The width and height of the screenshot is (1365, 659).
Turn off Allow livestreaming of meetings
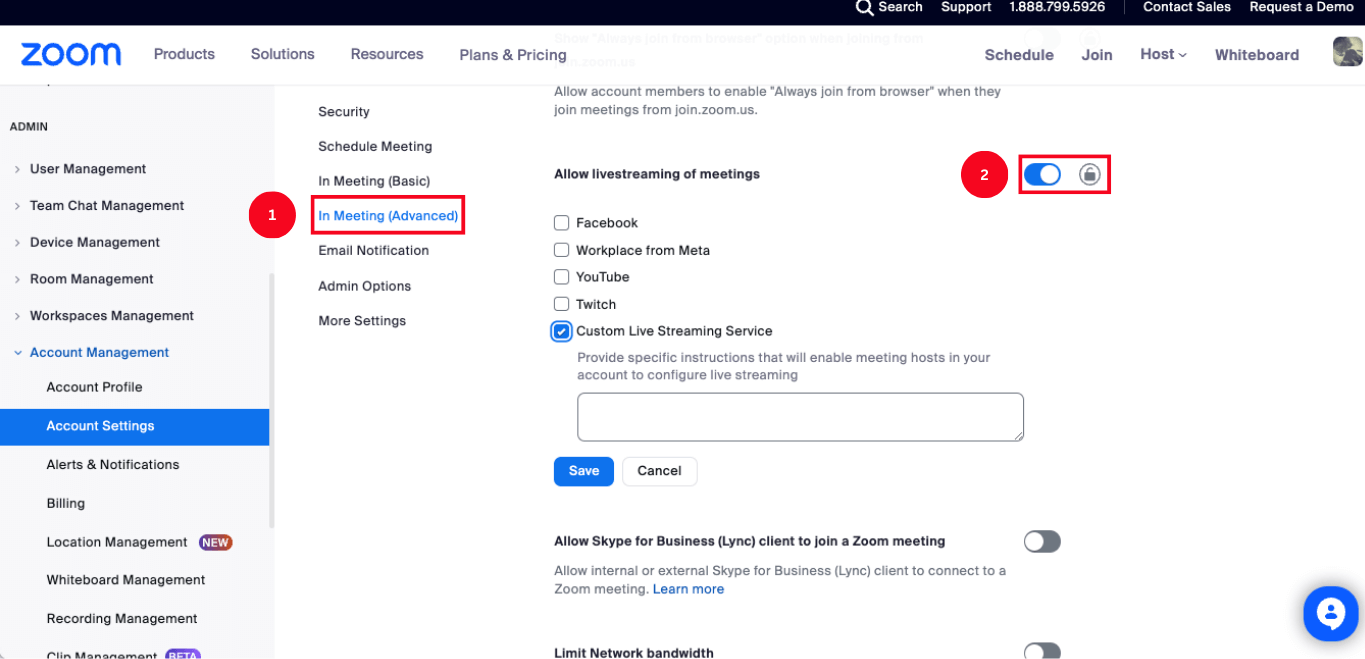coord(1042,175)
